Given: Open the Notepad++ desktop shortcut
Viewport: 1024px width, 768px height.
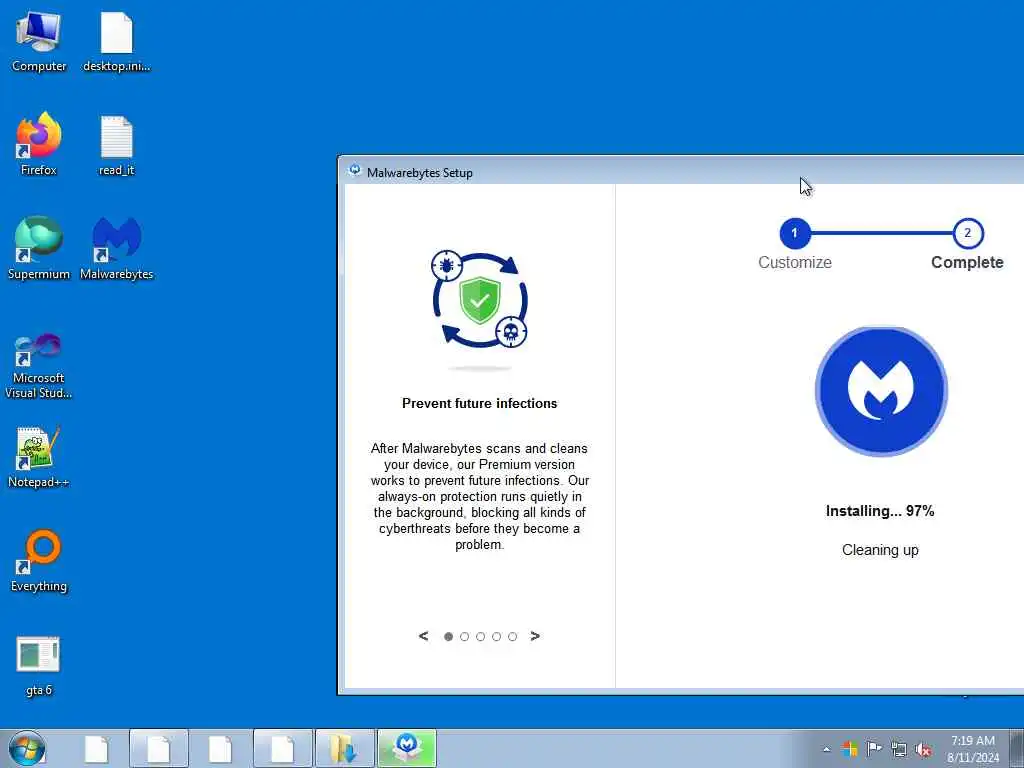Looking at the screenshot, I should click(x=39, y=457).
